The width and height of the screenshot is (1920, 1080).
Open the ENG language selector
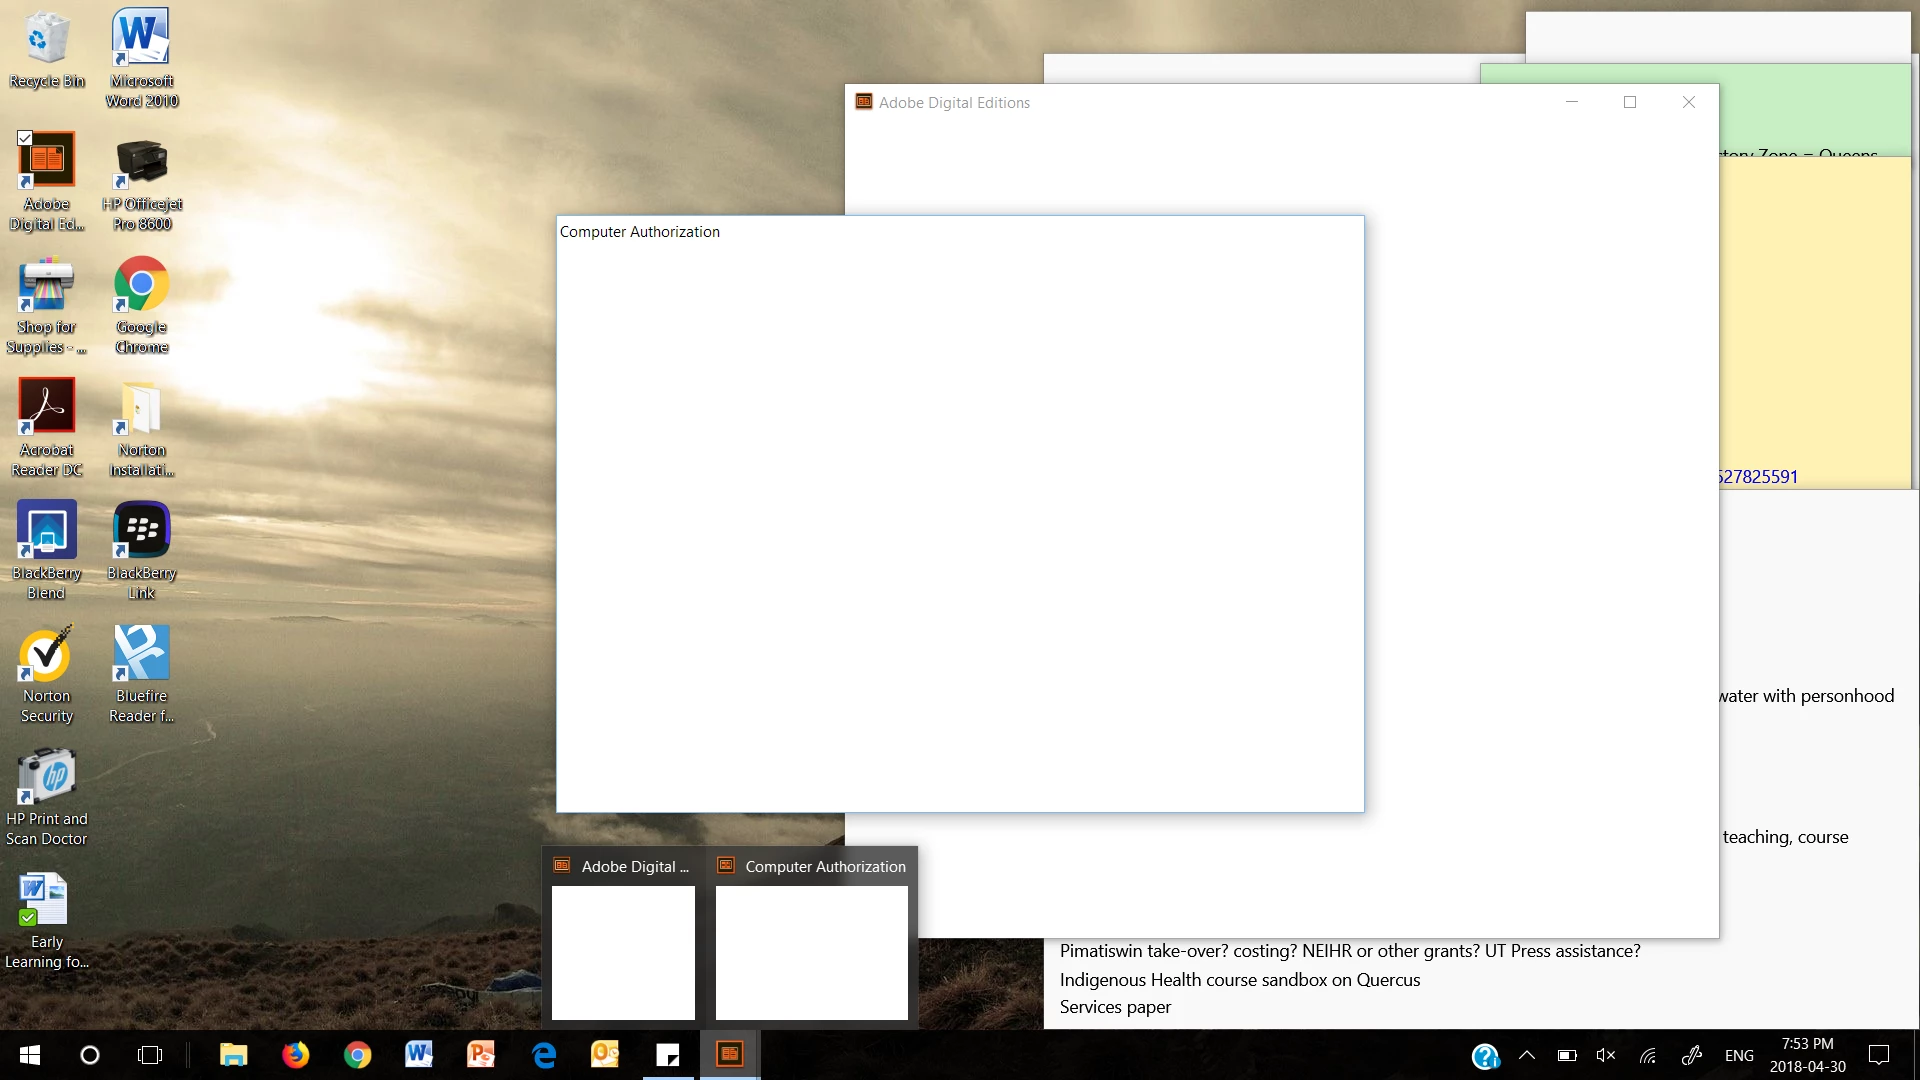1739,1055
